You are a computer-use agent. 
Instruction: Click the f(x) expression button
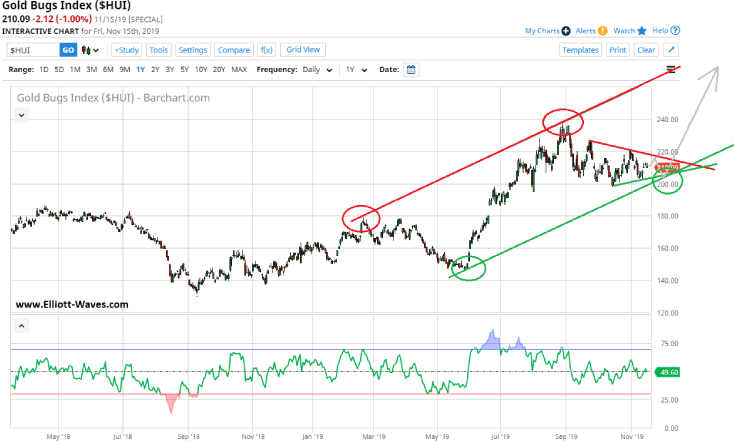tap(266, 49)
